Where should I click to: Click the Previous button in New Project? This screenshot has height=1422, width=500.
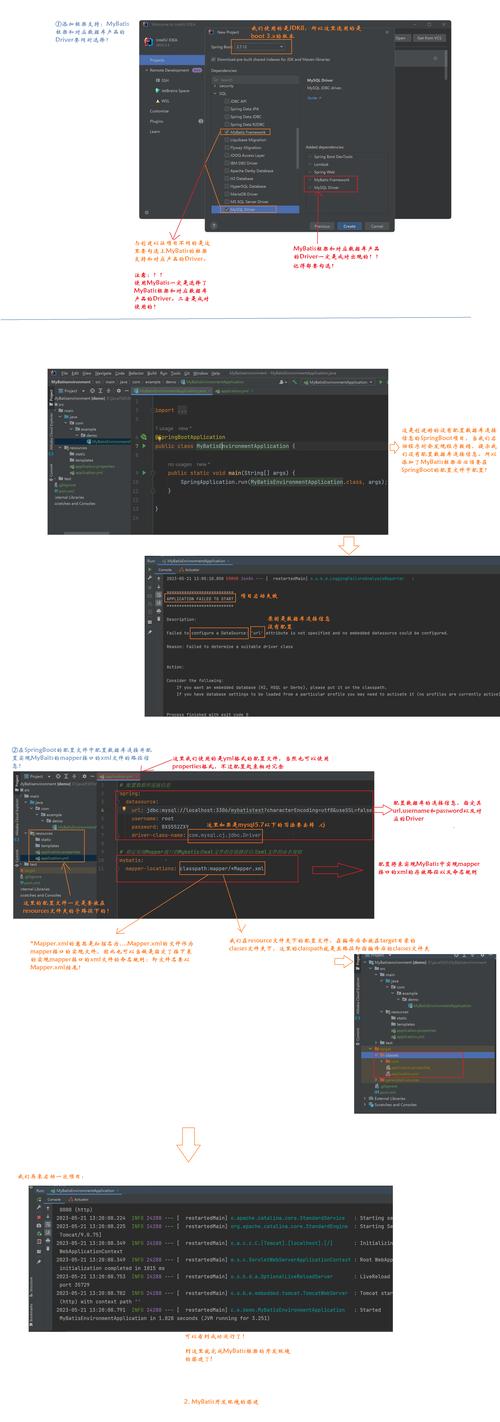pyautogui.click(x=320, y=225)
